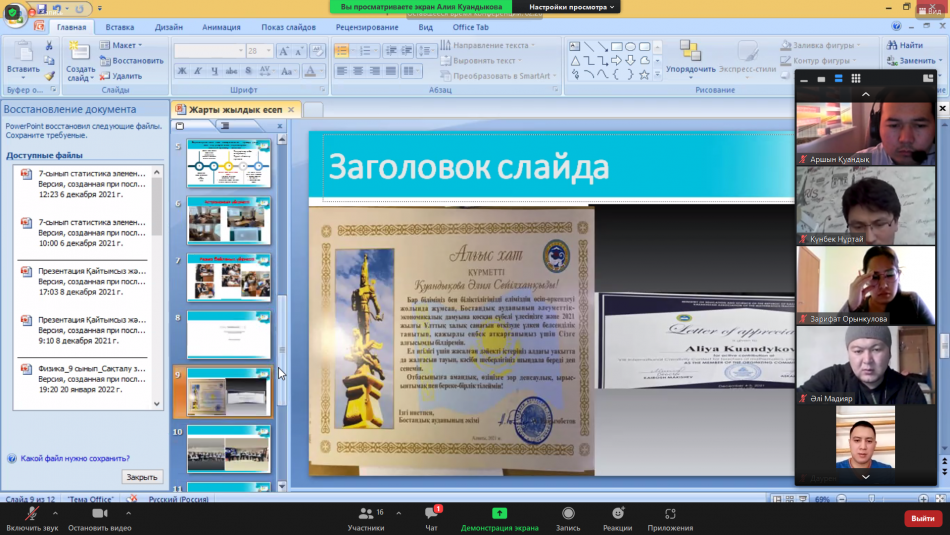
Task: Open the Zoom Apps icon
Action: tap(670, 514)
